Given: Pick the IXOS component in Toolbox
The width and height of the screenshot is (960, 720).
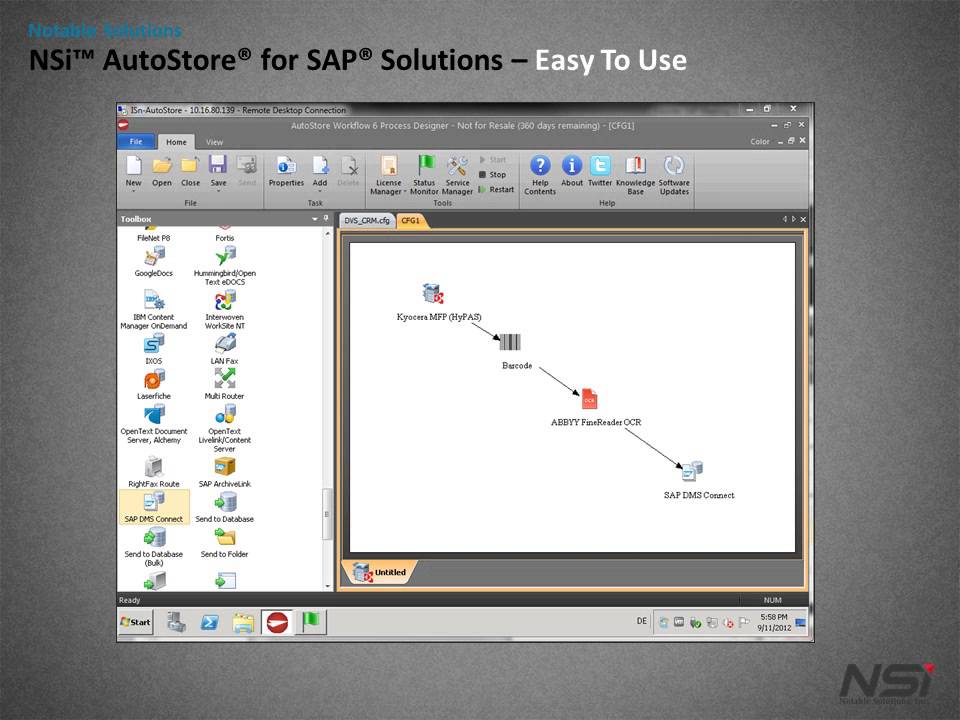Looking at the screenshot, I should pyautogui.click(x=154, y=349).
